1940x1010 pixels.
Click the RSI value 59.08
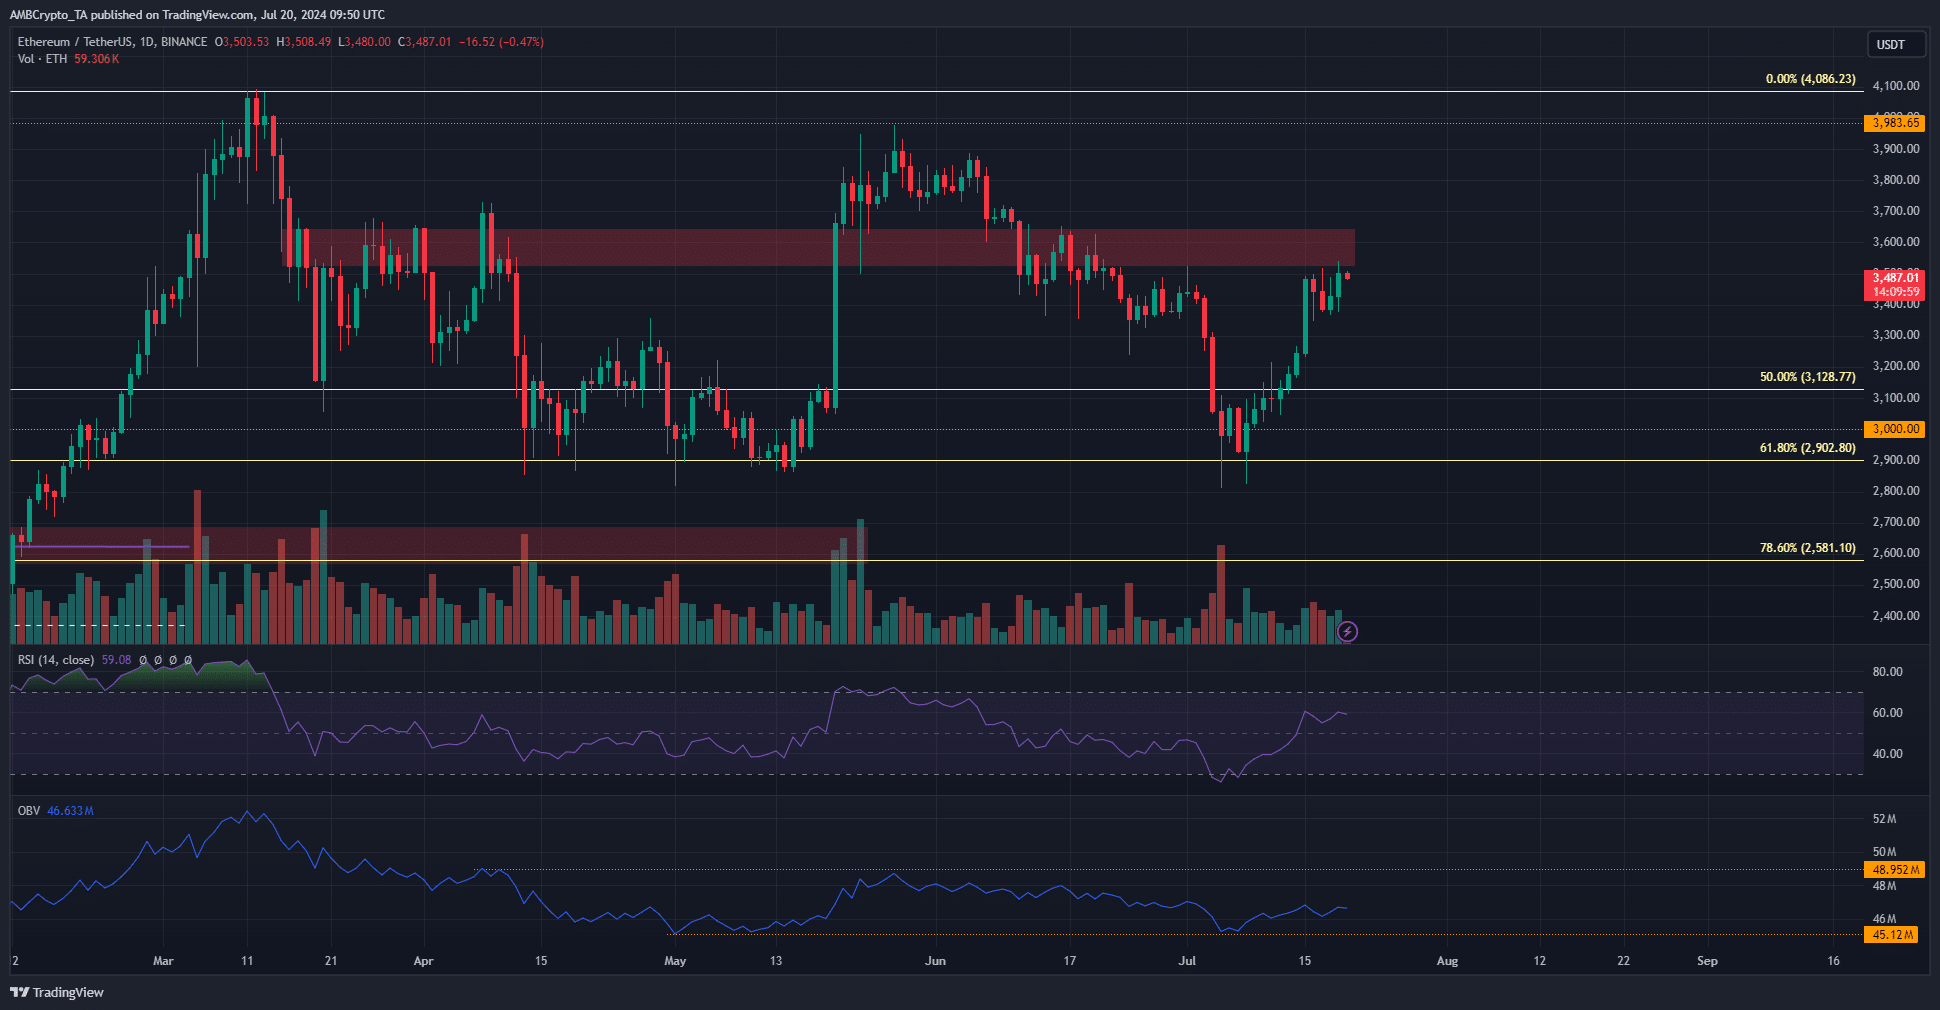tap(116, 660)
